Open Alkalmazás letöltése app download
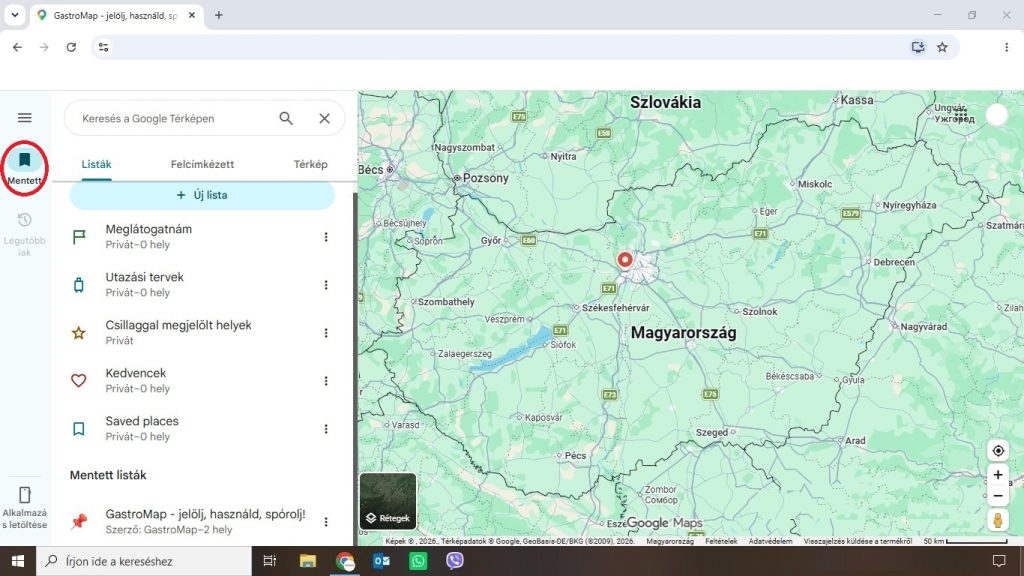The height and width of the screenshot is (576, 1024). [24, 507]
